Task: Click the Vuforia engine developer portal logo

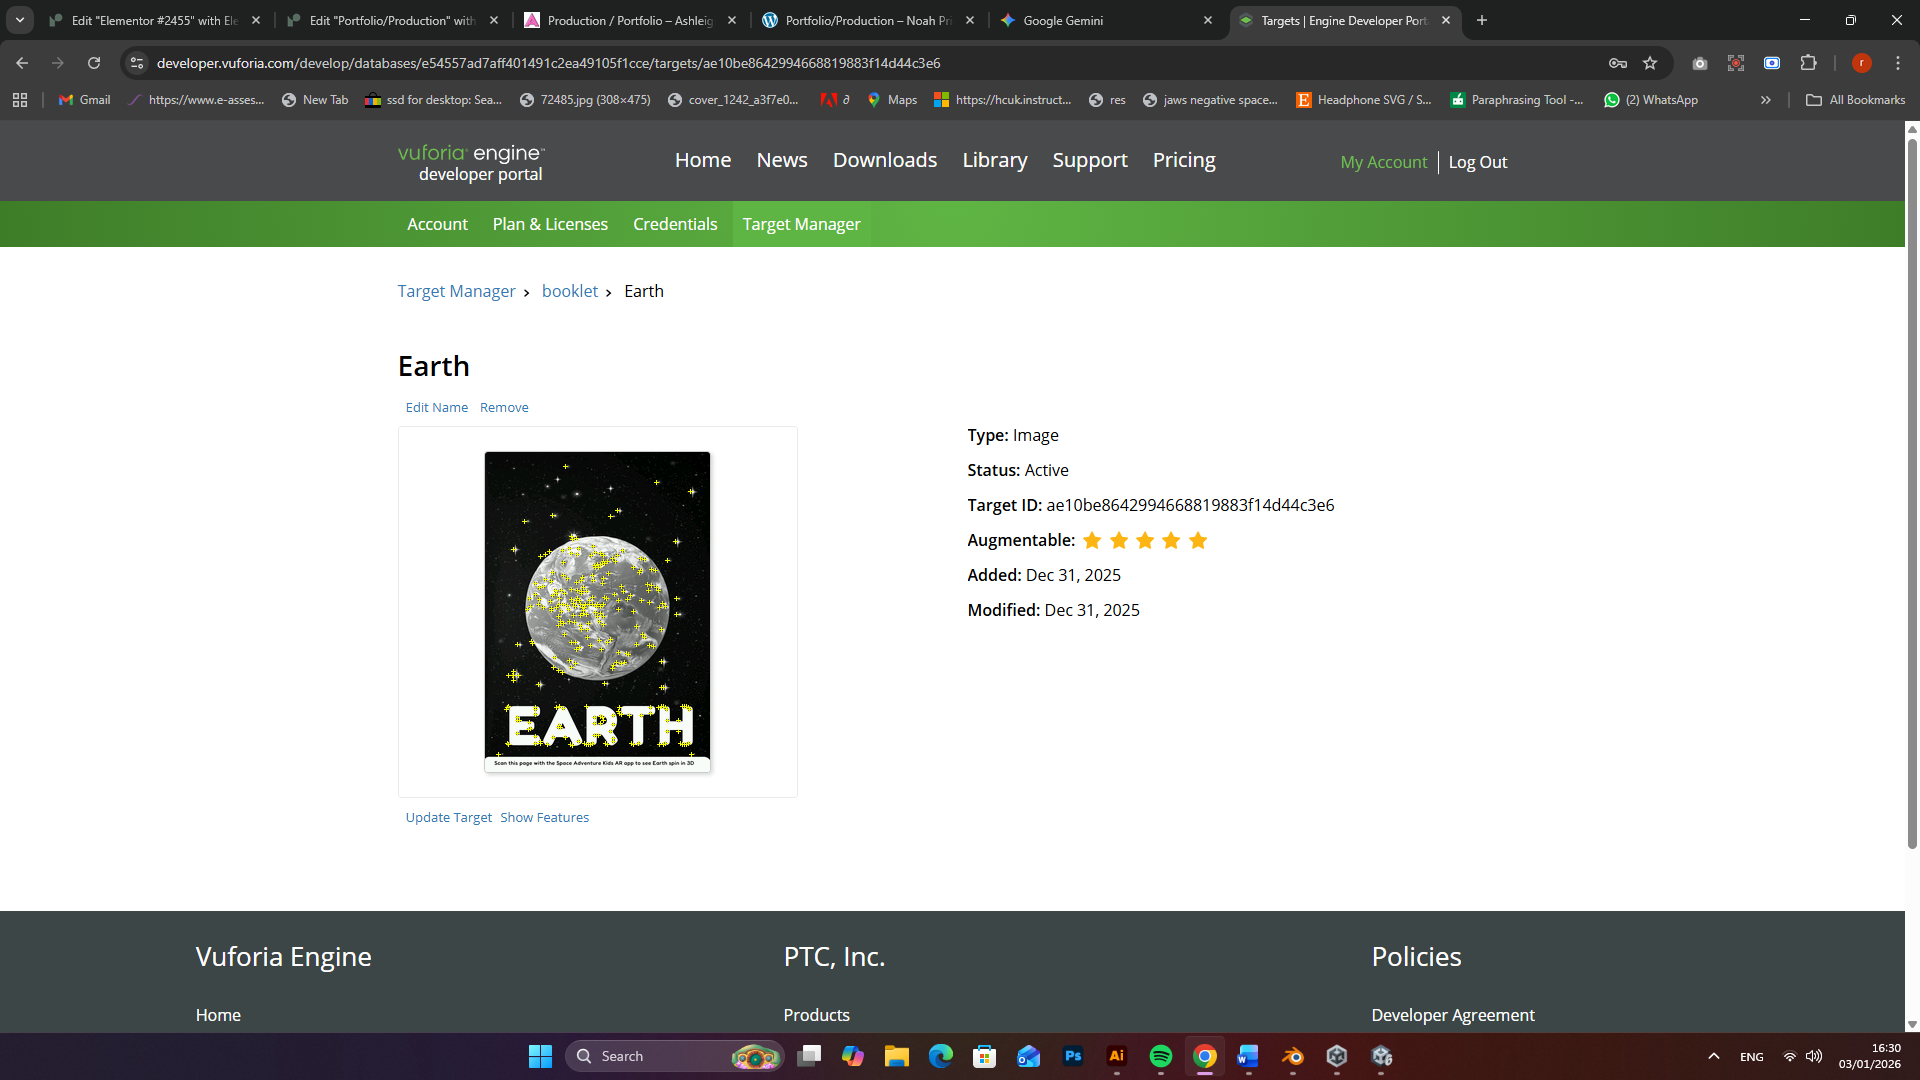Action: coord(471,162)
